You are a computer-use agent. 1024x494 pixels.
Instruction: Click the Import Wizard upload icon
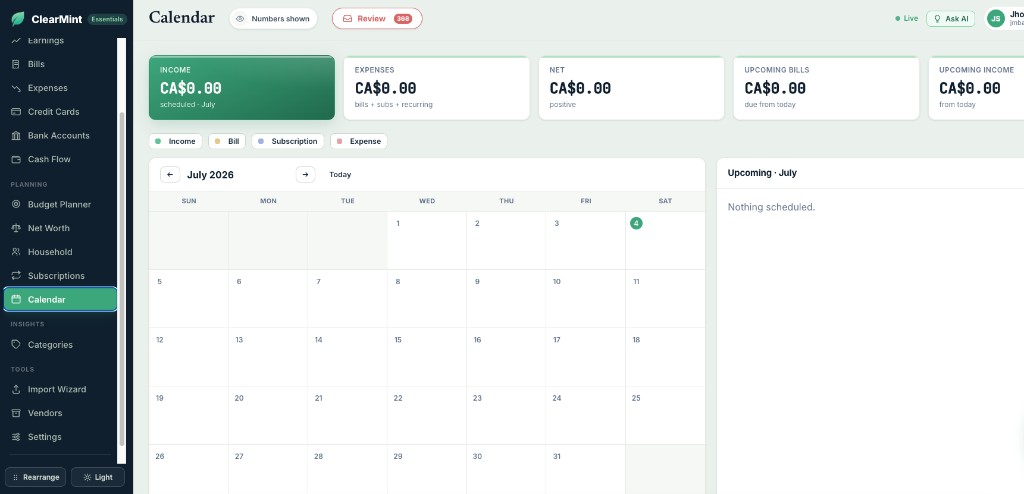(16, 389)
